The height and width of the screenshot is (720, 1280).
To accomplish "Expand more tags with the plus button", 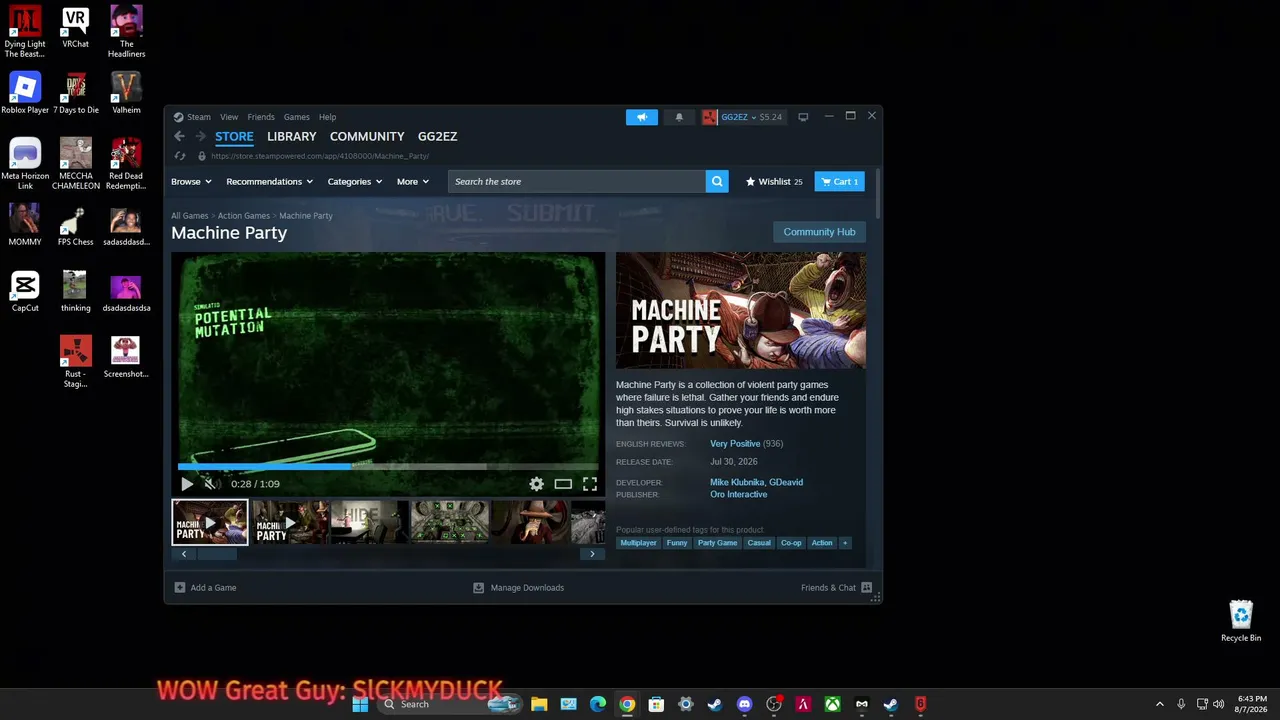I will (845, 543).
